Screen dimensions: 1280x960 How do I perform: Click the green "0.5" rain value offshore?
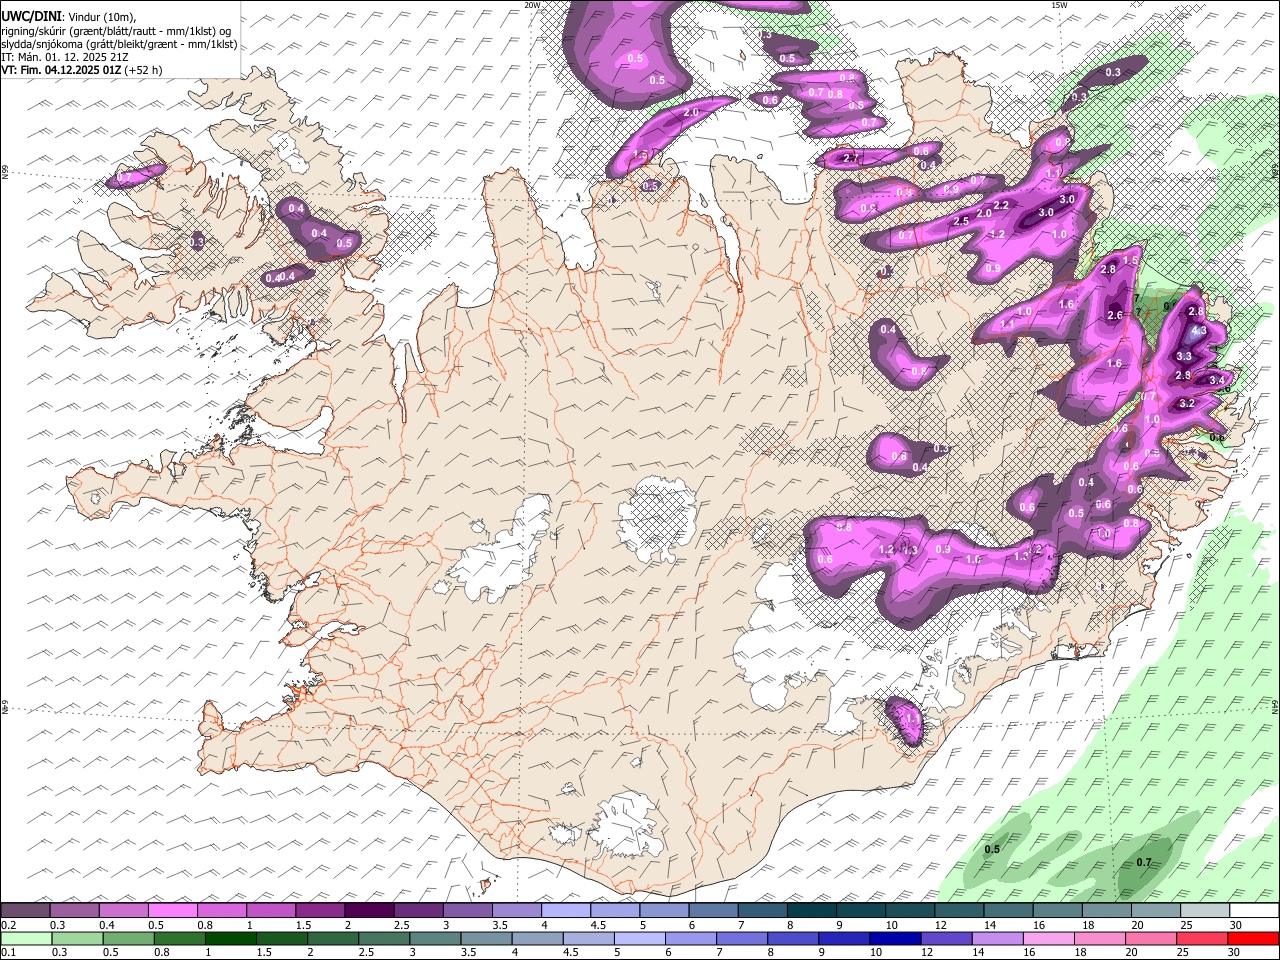tap(992, 849)
